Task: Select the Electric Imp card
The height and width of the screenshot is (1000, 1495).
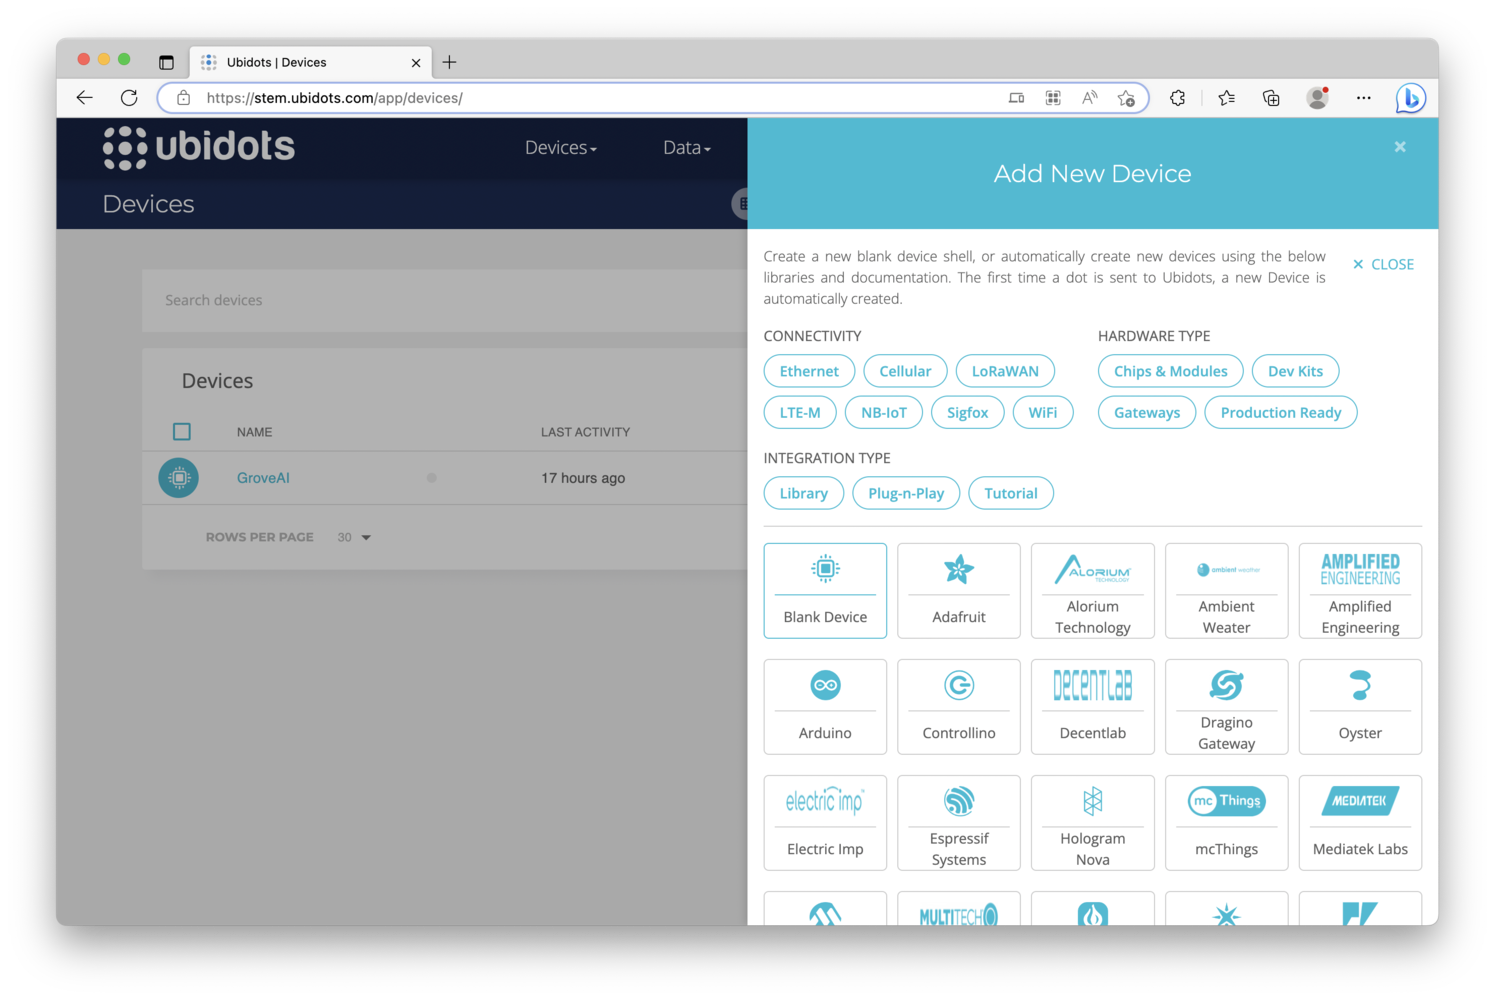Action: click(825, 822)
